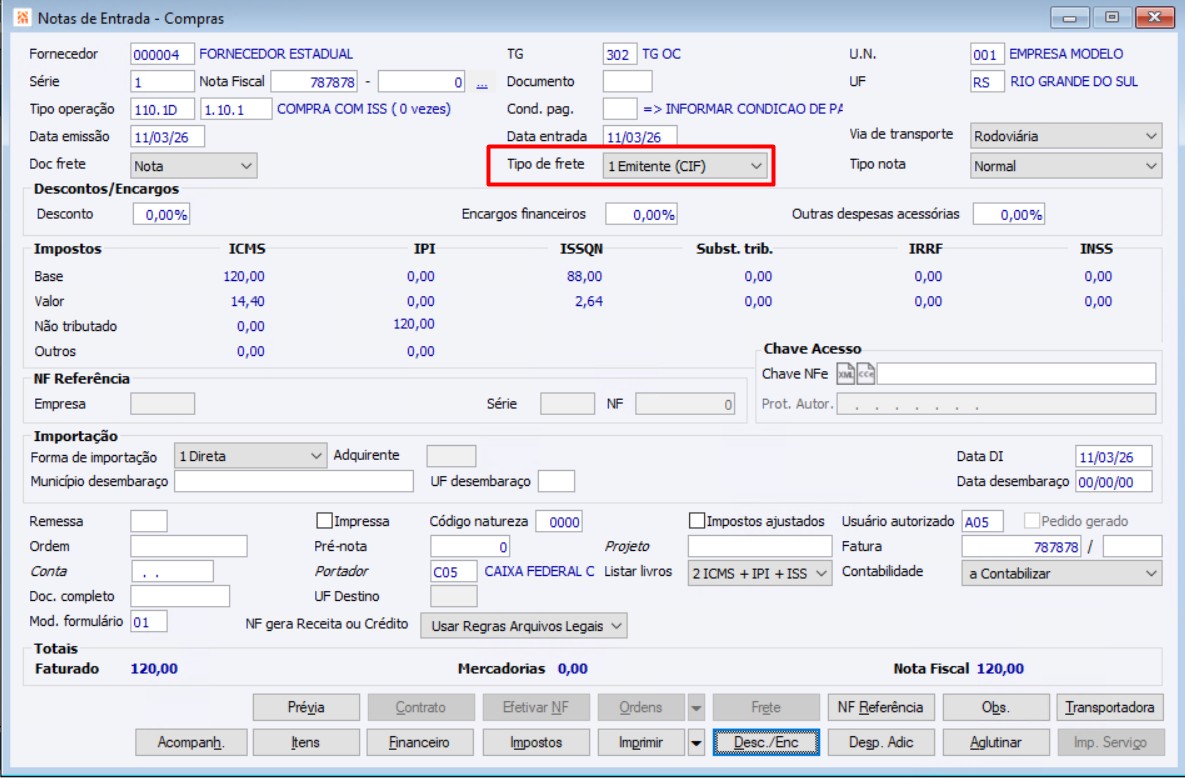This screenshot has width=1185, height=779.
Task: Open the Forma de importação dropdown
Action: click(250, 456)
